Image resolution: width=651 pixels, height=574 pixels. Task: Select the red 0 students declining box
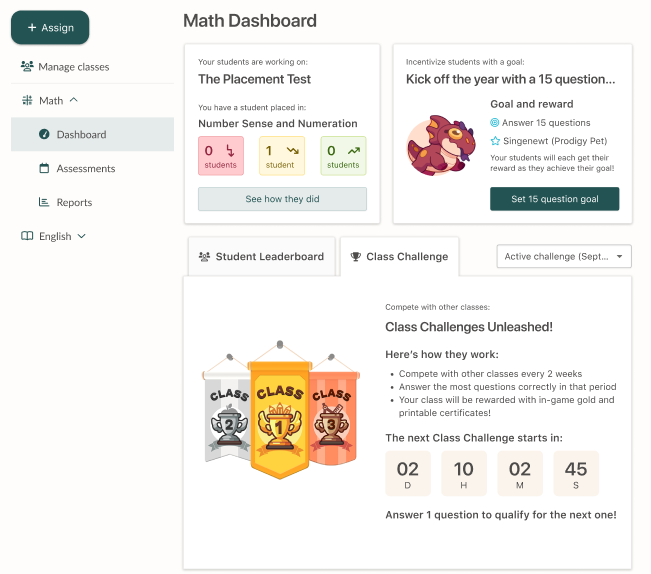[221, 156]
